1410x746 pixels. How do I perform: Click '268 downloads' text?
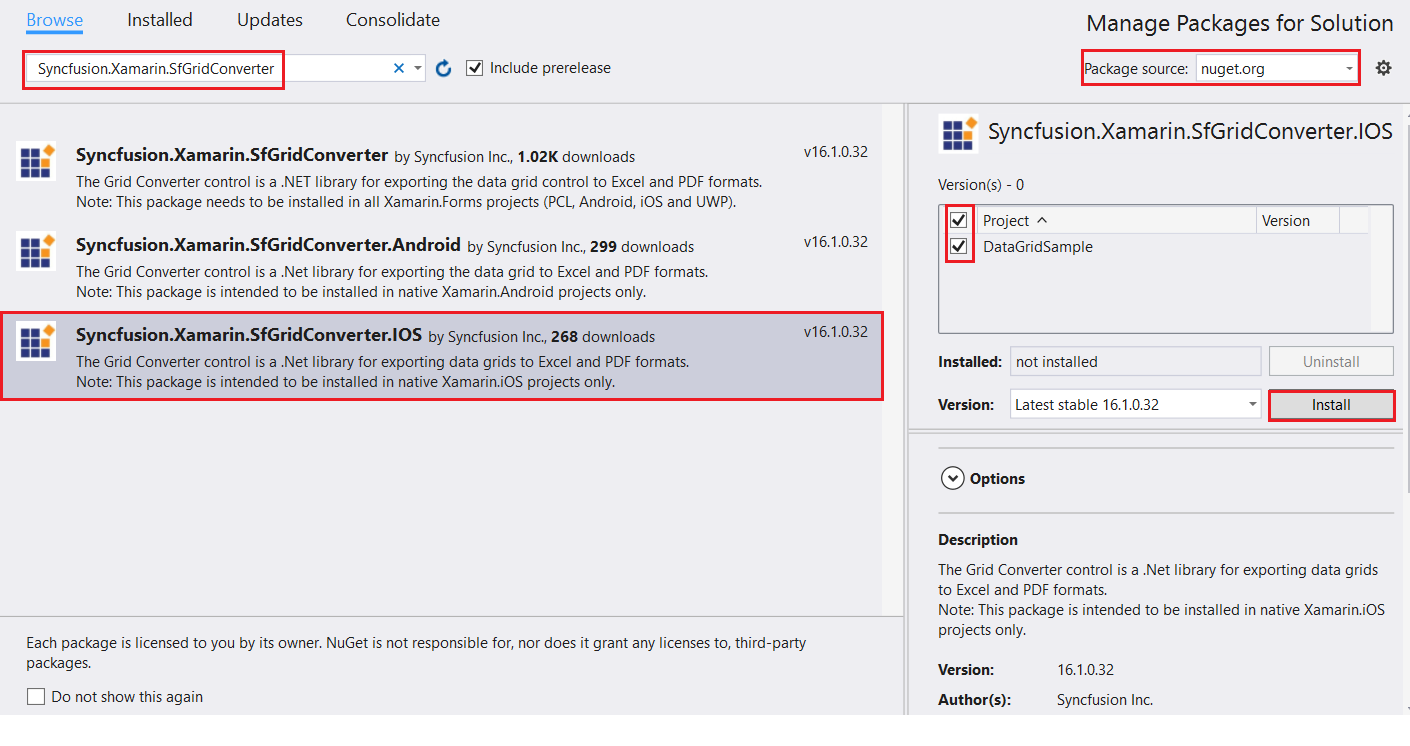pos(603,337)
